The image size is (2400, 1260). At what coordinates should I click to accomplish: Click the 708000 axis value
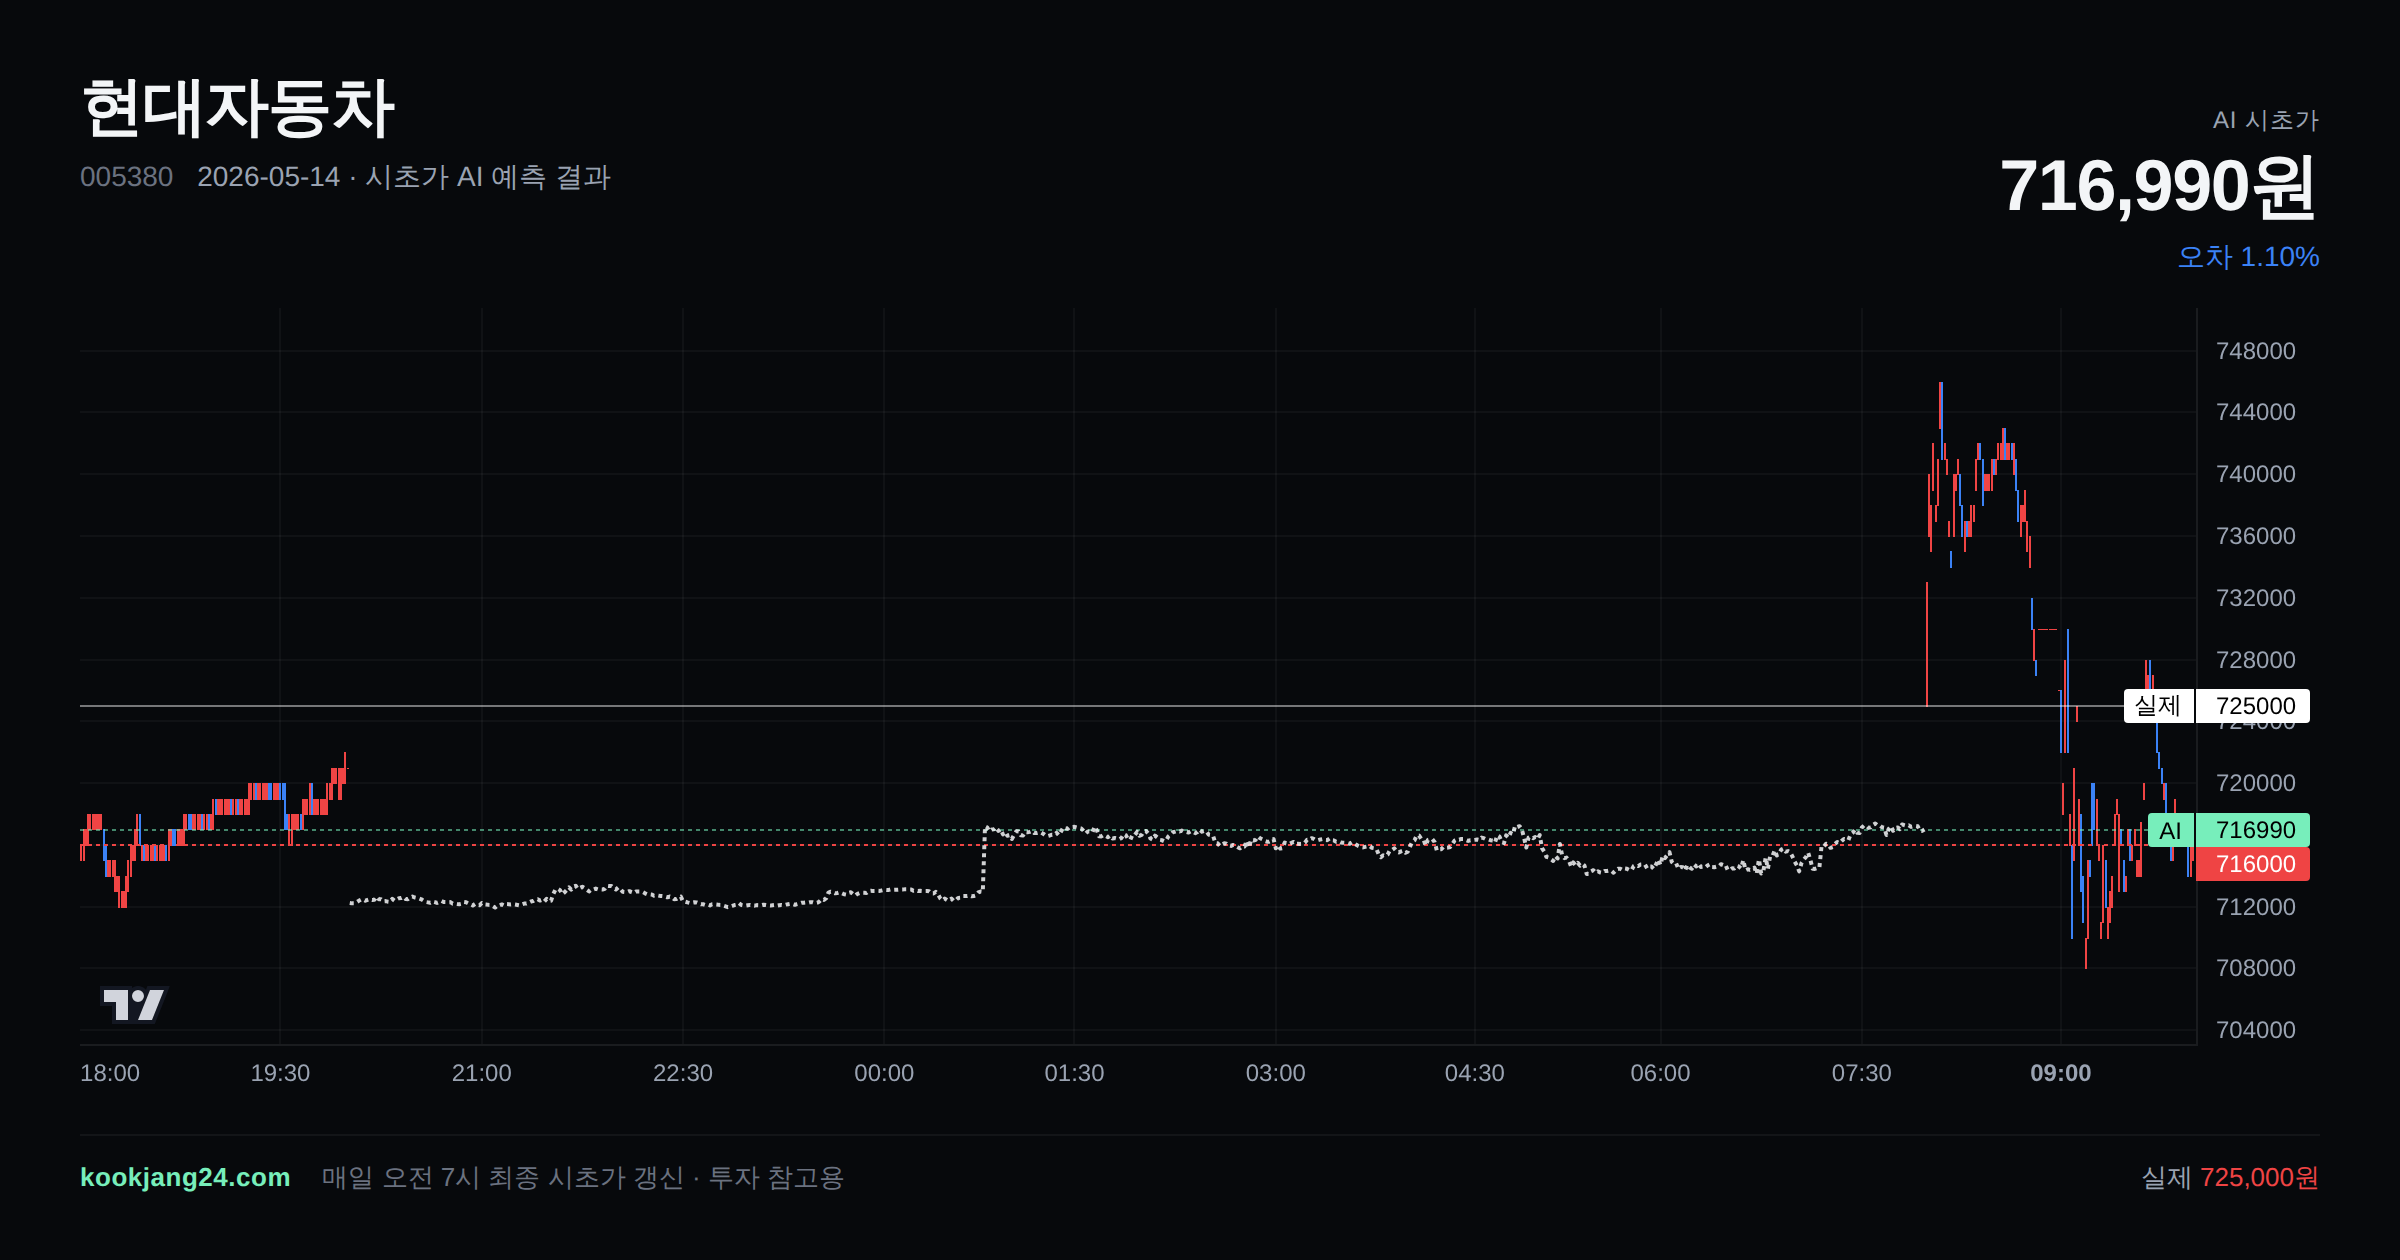point(2256,968)
